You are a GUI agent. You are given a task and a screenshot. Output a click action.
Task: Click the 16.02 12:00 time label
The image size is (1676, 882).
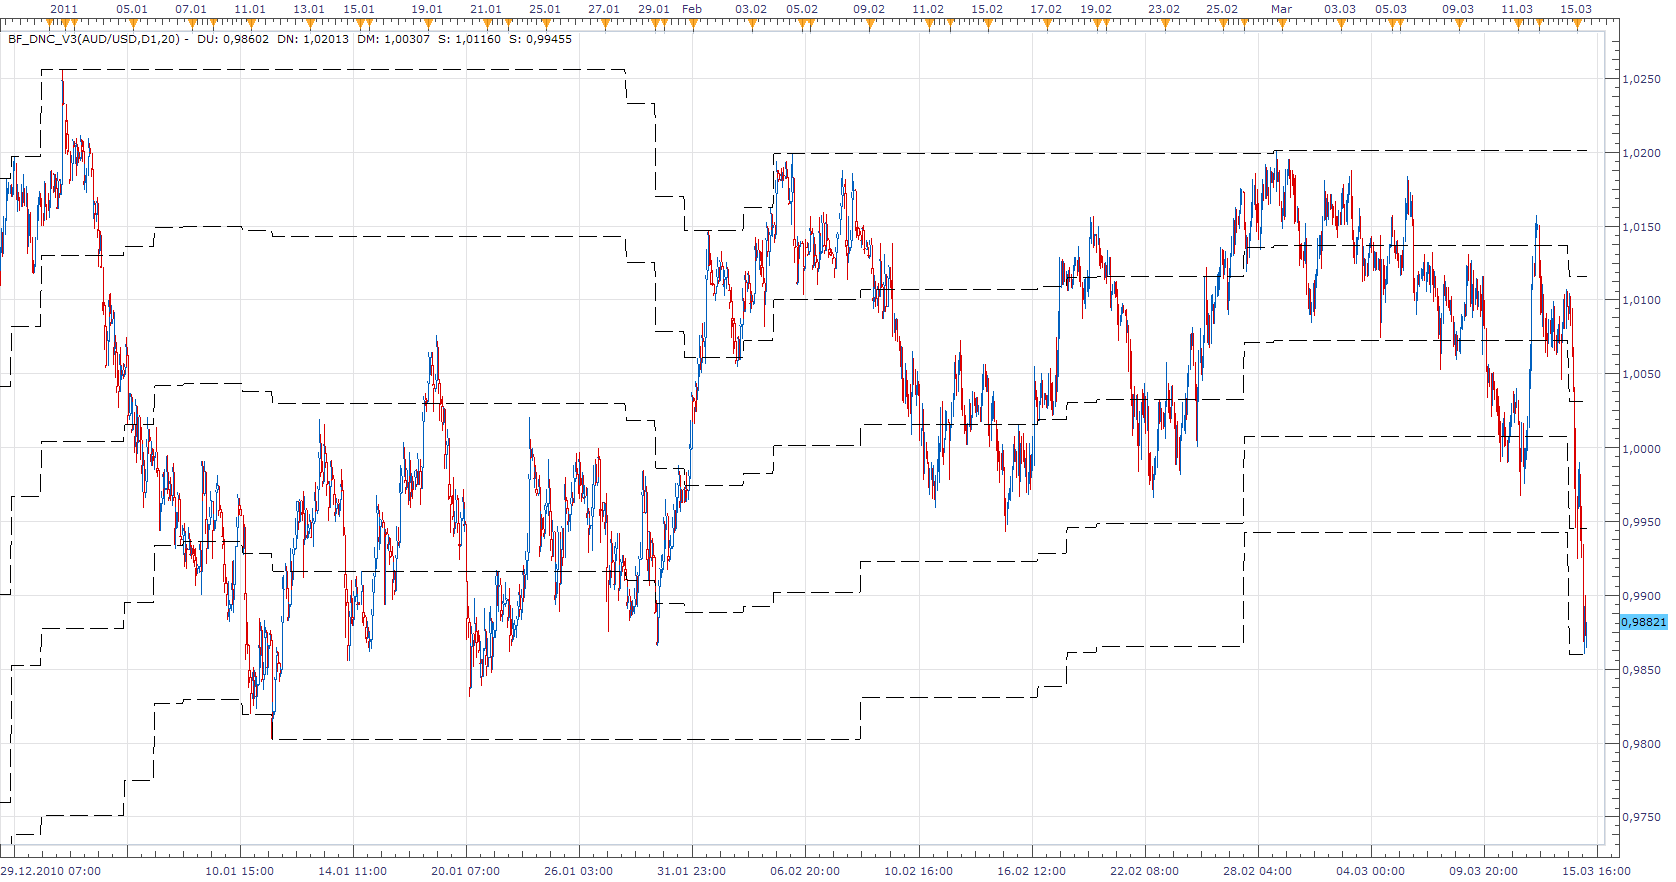[x=1031, y=871]
